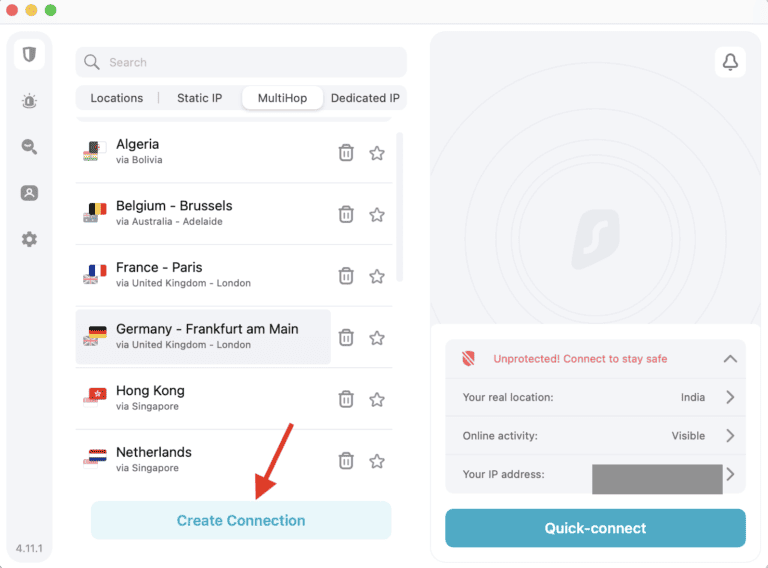Viewport: 768px width, 568px height.
Task: Open the account profile sidebar icon
Action: (x=29, y=193)
